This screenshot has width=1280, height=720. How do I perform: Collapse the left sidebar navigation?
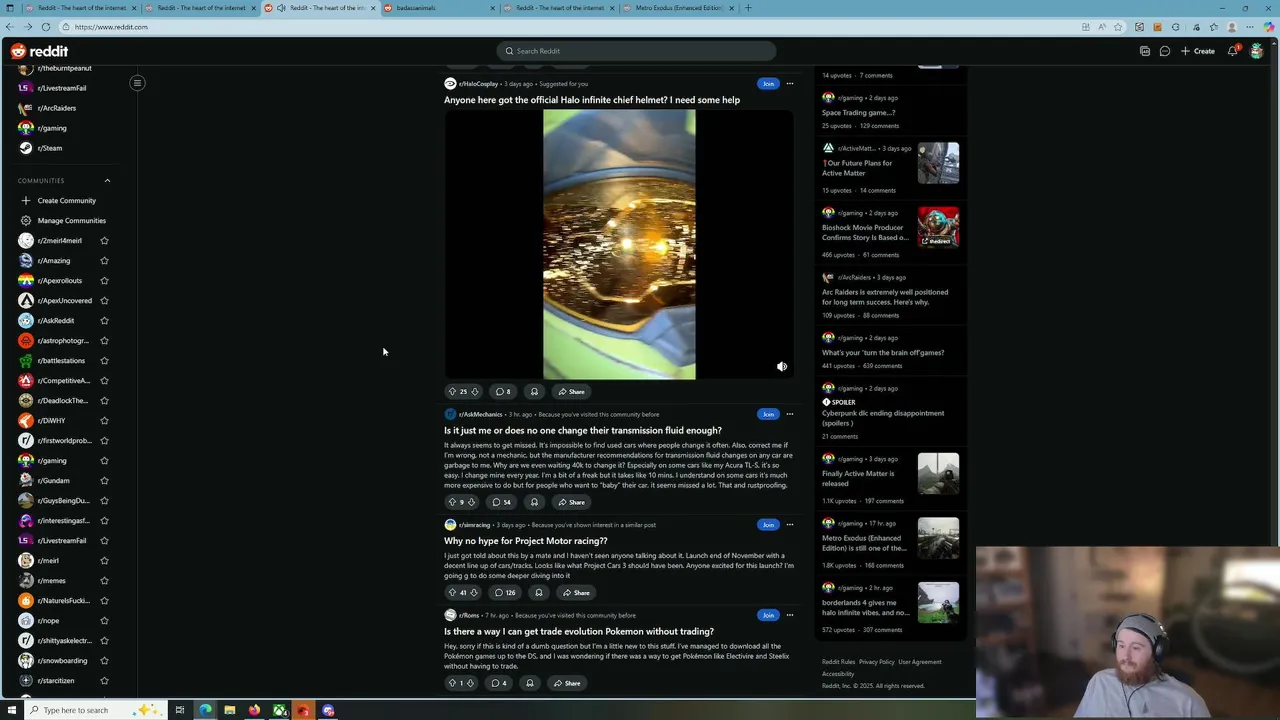point(137,83)
